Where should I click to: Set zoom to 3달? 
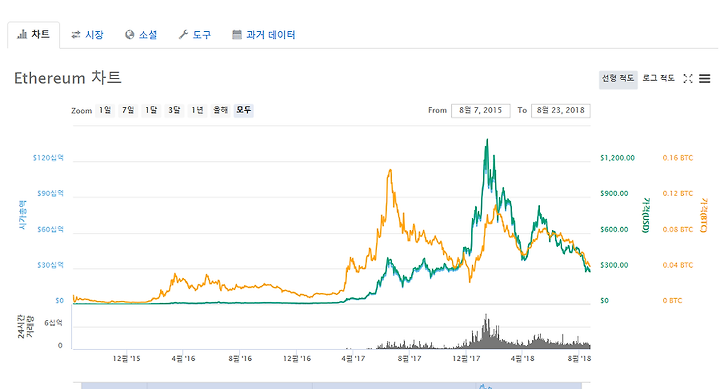pos(174,110)
